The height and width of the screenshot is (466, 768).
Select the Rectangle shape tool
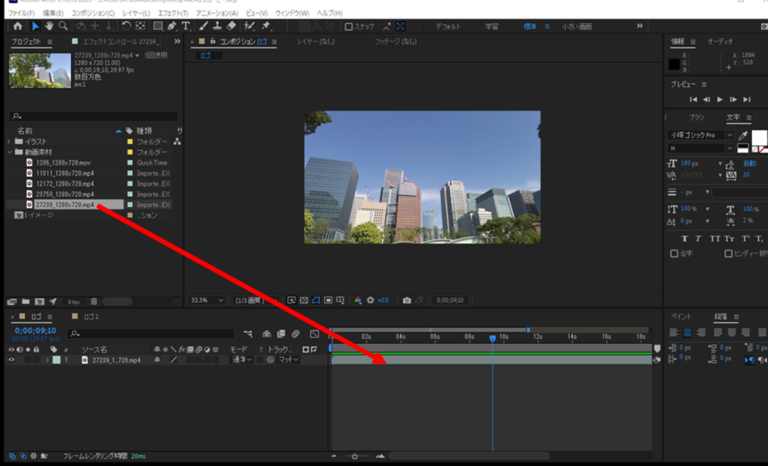coord(158,26)
